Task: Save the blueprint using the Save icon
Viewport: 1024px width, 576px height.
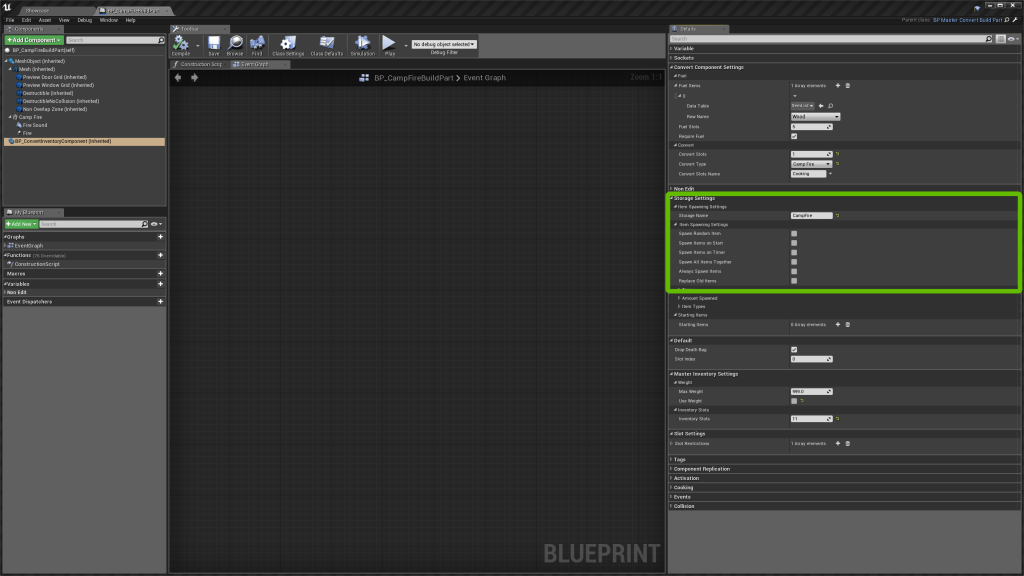Action: pyautogui.click(x=214, y=44)
